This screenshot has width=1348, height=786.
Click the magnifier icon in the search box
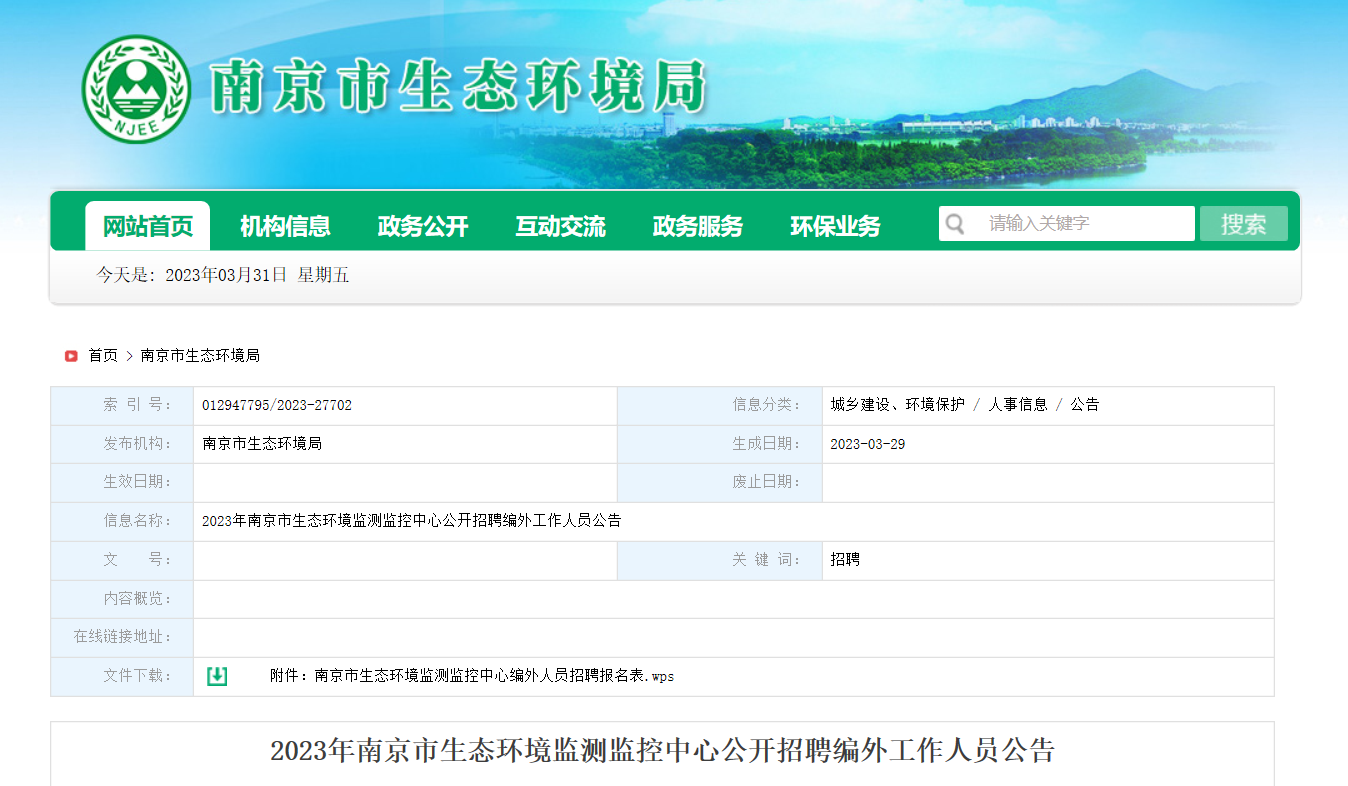pyautogui.click(x=956, y=224)
